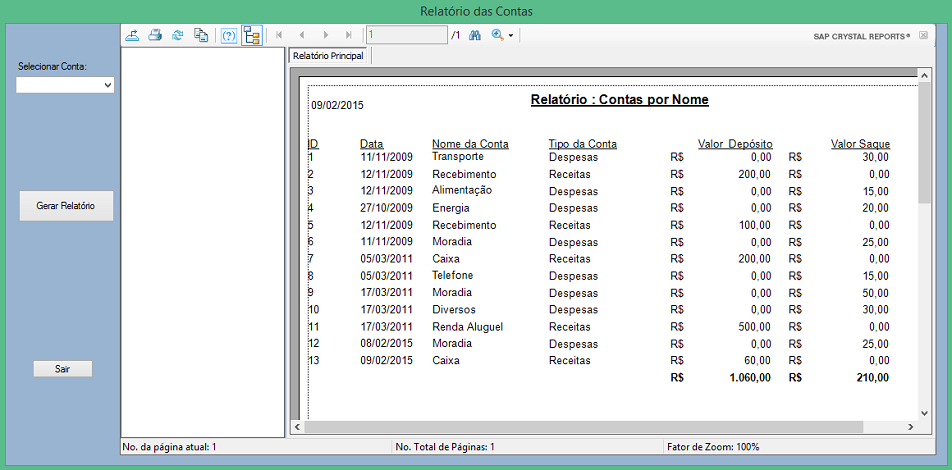Click the SAP CRYSTAL REPORTS logo text

[x=862, y=36]
